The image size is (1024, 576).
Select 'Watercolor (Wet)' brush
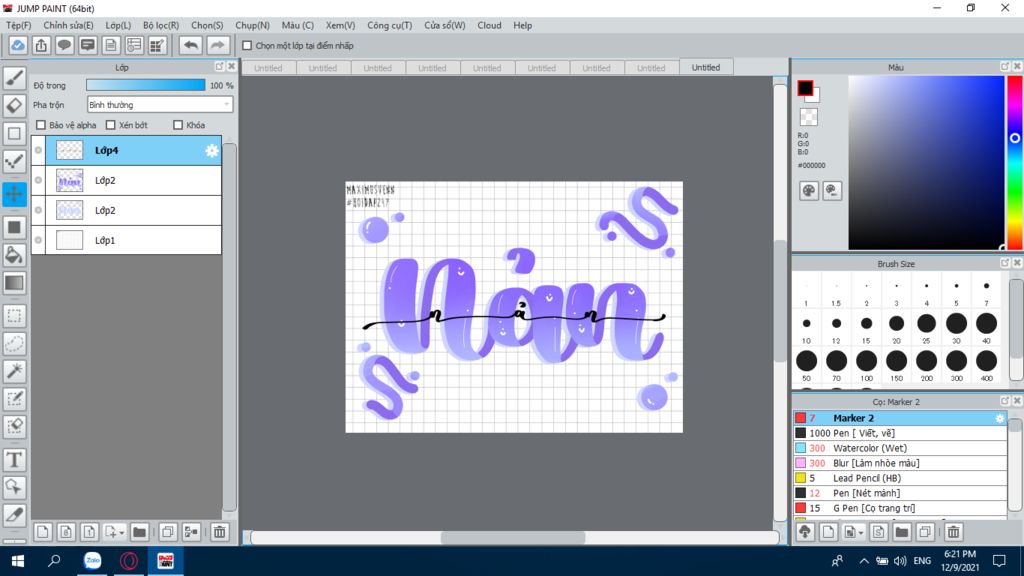click(900, 448)
